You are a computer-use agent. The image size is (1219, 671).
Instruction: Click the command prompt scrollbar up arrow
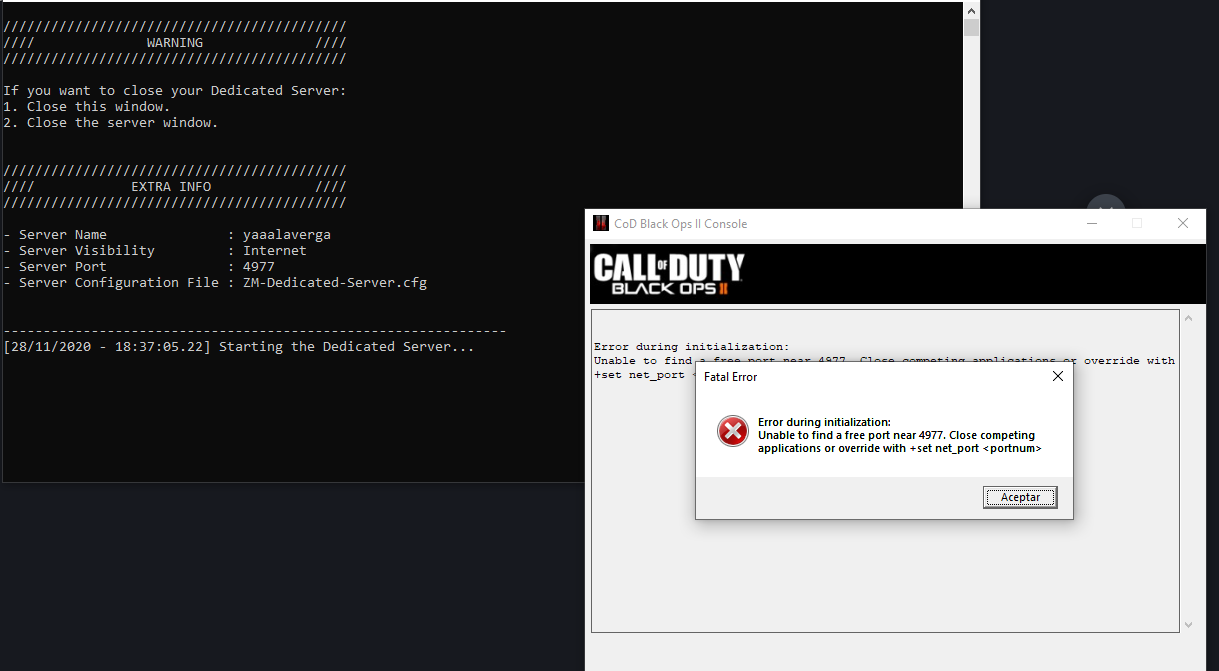click(x=971, y=10)
